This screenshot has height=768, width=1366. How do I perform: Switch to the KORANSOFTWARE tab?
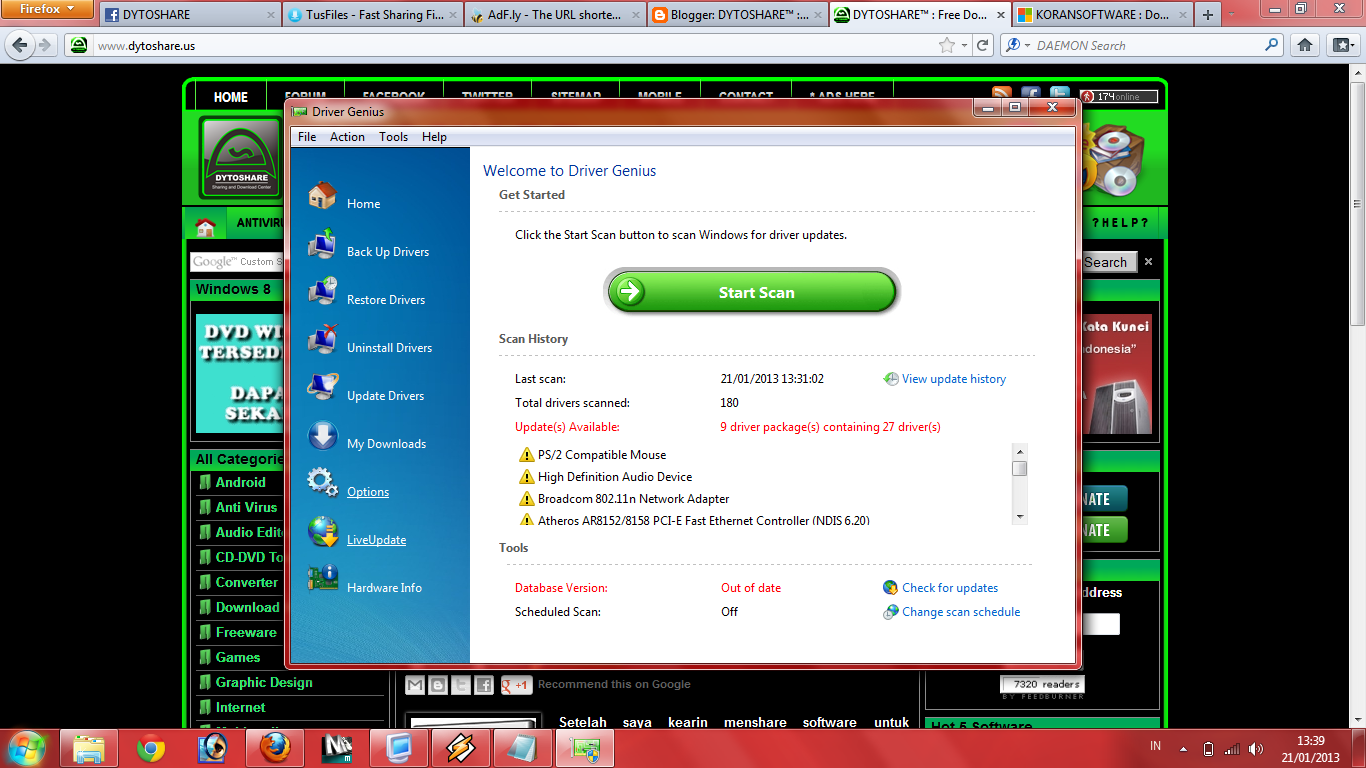[x=1101, y=15]
